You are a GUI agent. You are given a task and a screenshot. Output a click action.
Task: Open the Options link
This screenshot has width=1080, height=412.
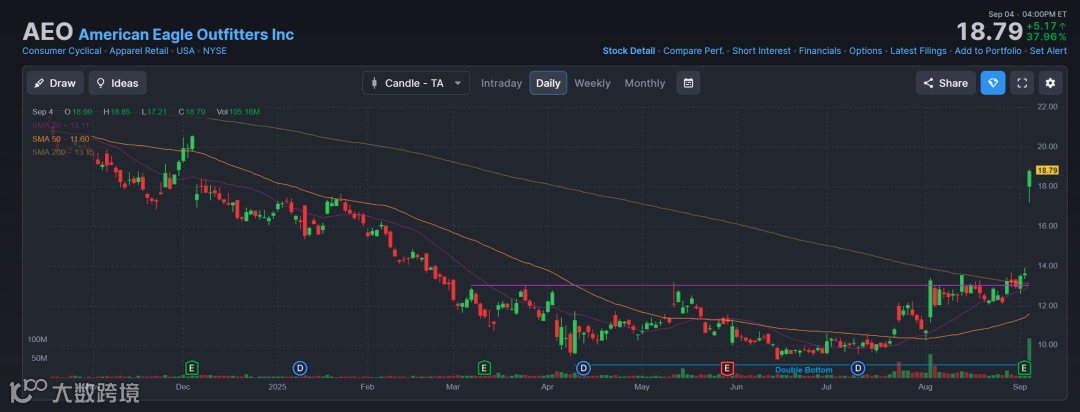(x=865, y=51)
